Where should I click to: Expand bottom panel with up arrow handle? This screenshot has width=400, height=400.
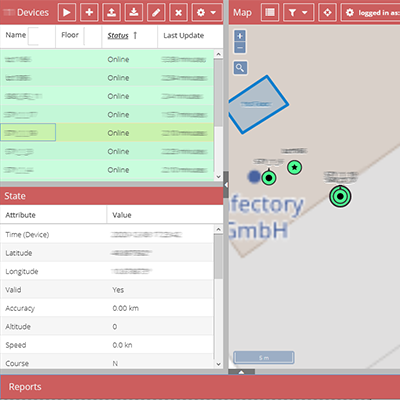pos(242,372)
